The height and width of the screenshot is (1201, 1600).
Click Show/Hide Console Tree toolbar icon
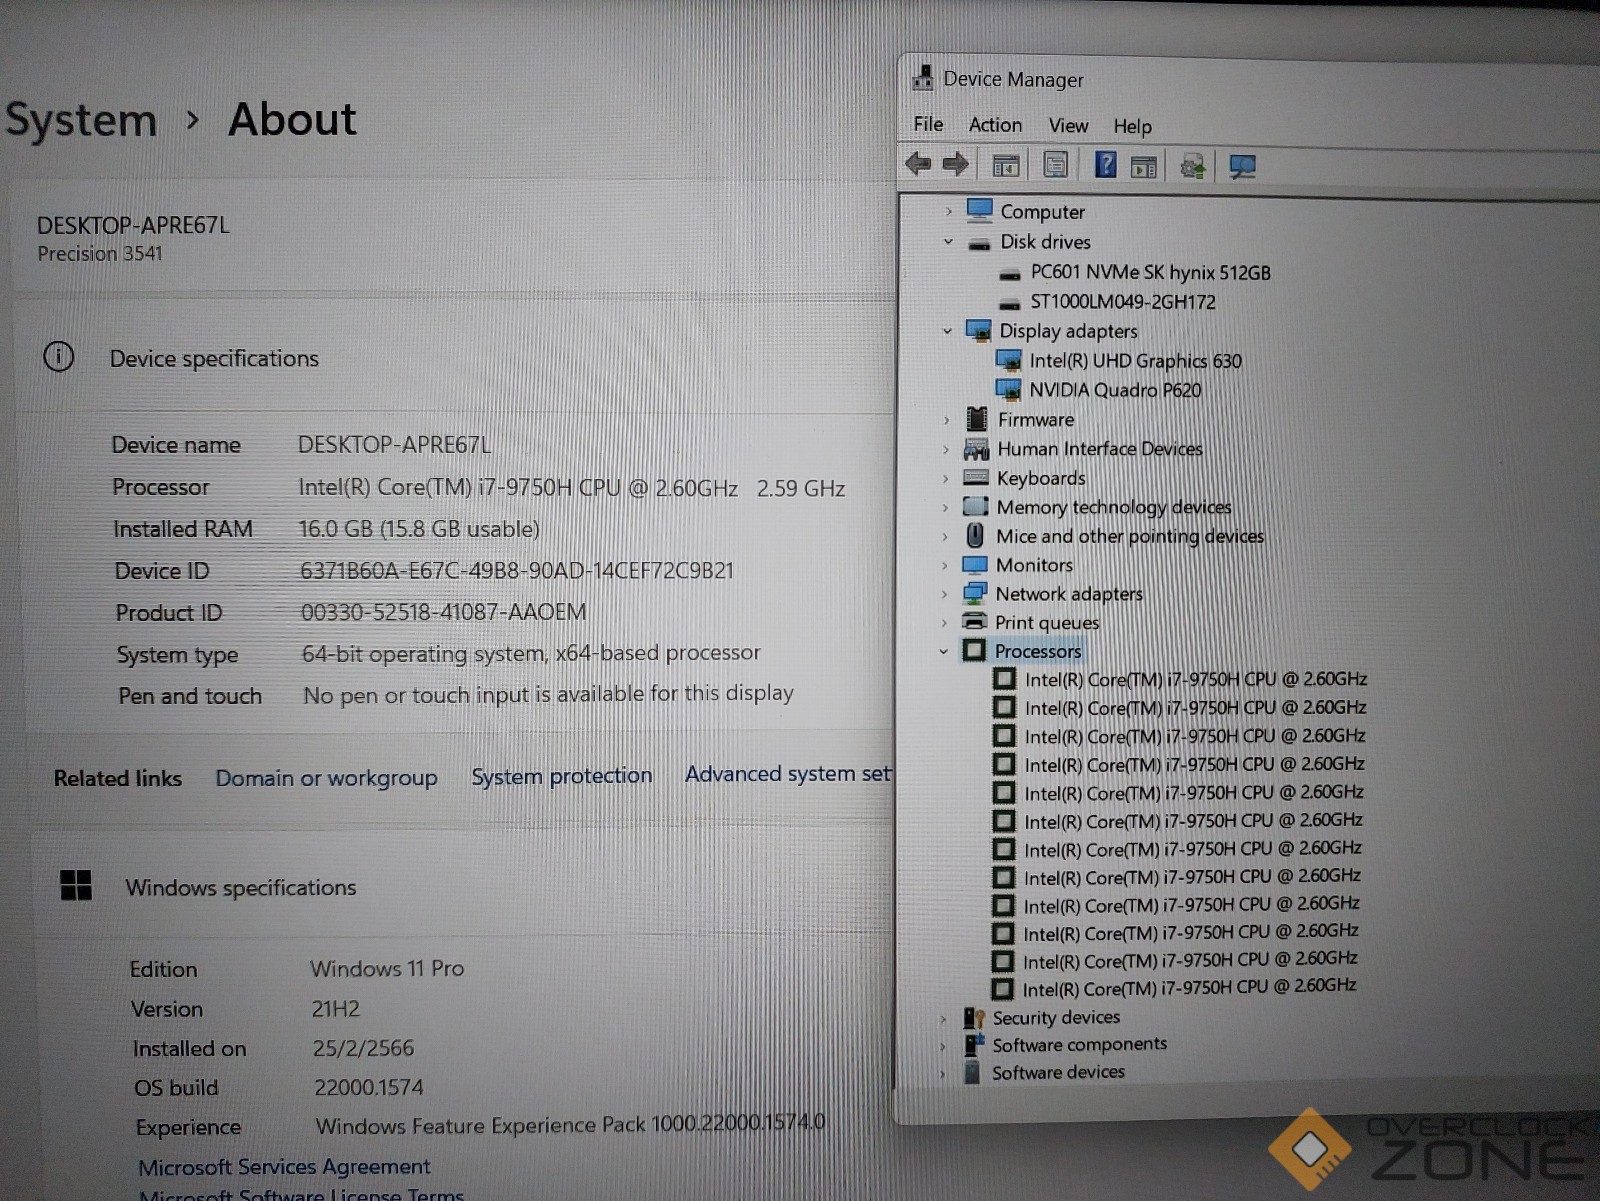1006,165
